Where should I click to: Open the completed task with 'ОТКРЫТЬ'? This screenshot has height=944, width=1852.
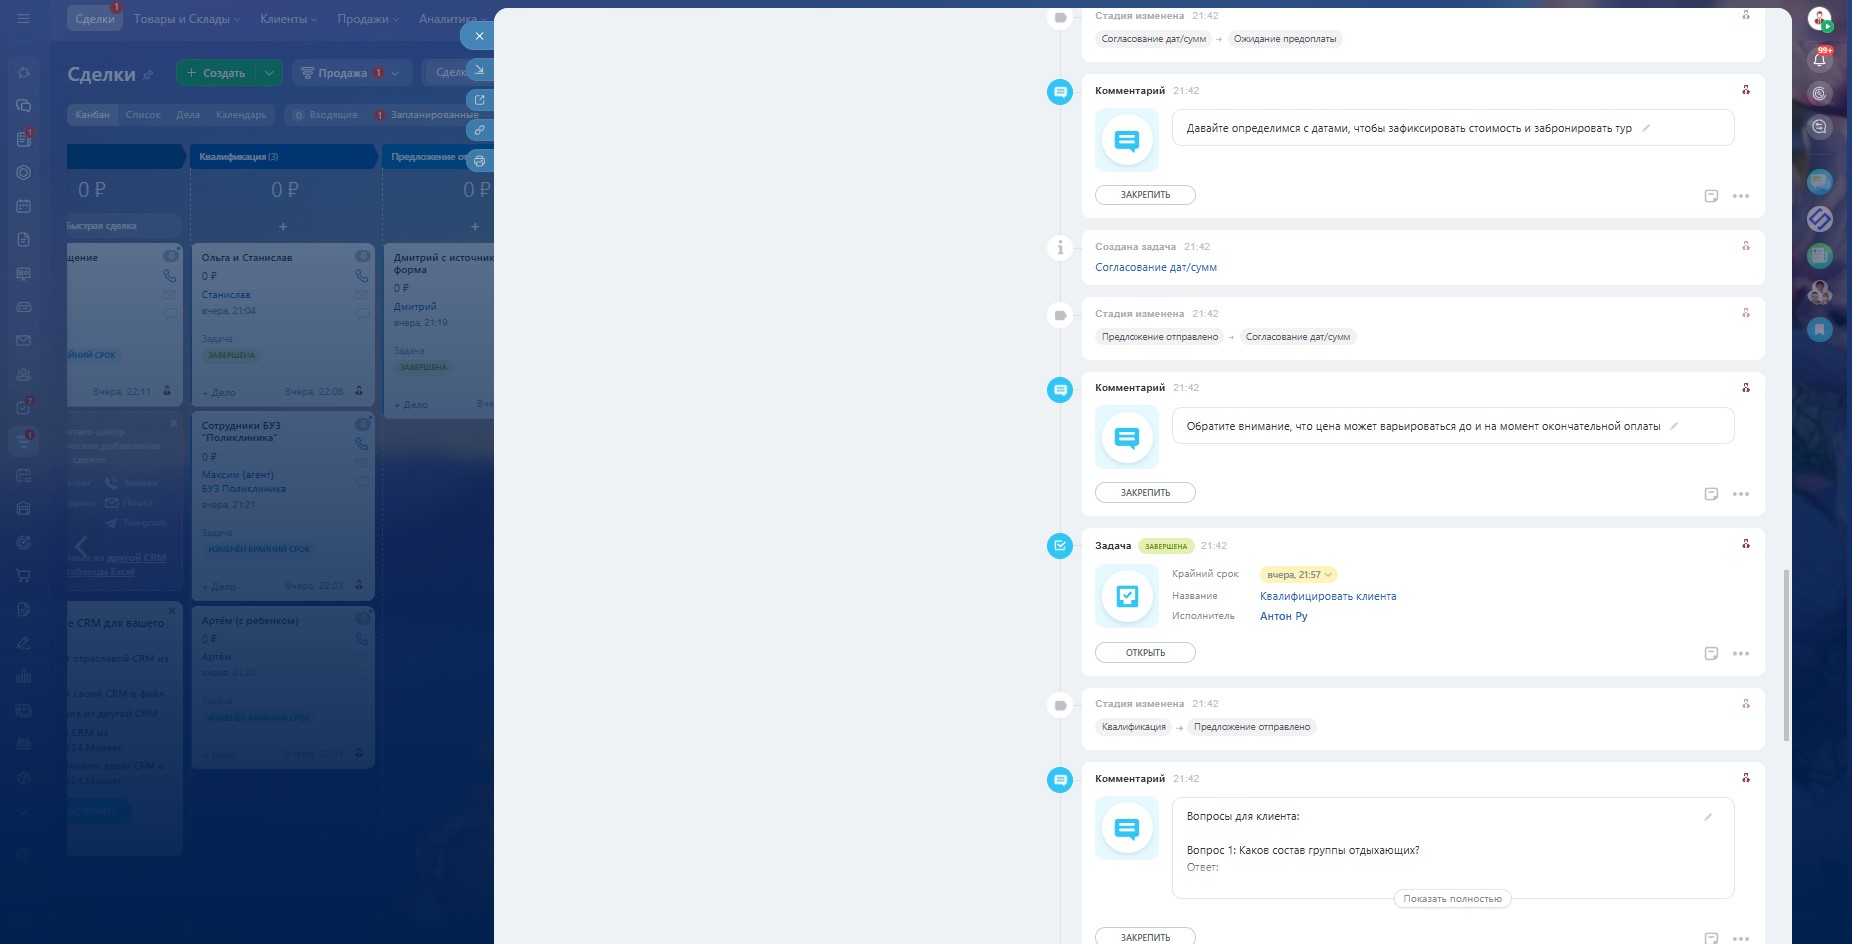pos(1145,653)
